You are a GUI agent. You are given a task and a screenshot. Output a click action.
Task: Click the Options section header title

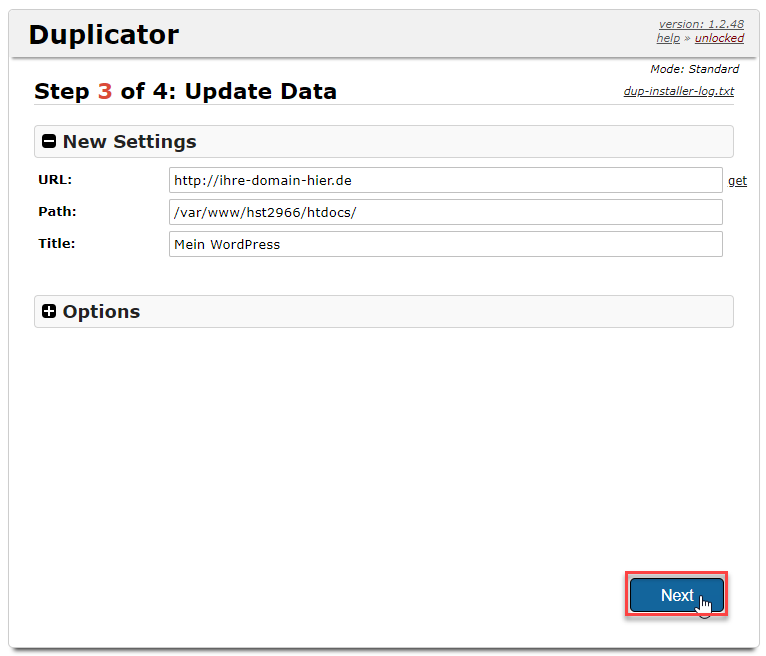[x=101, y=312]
